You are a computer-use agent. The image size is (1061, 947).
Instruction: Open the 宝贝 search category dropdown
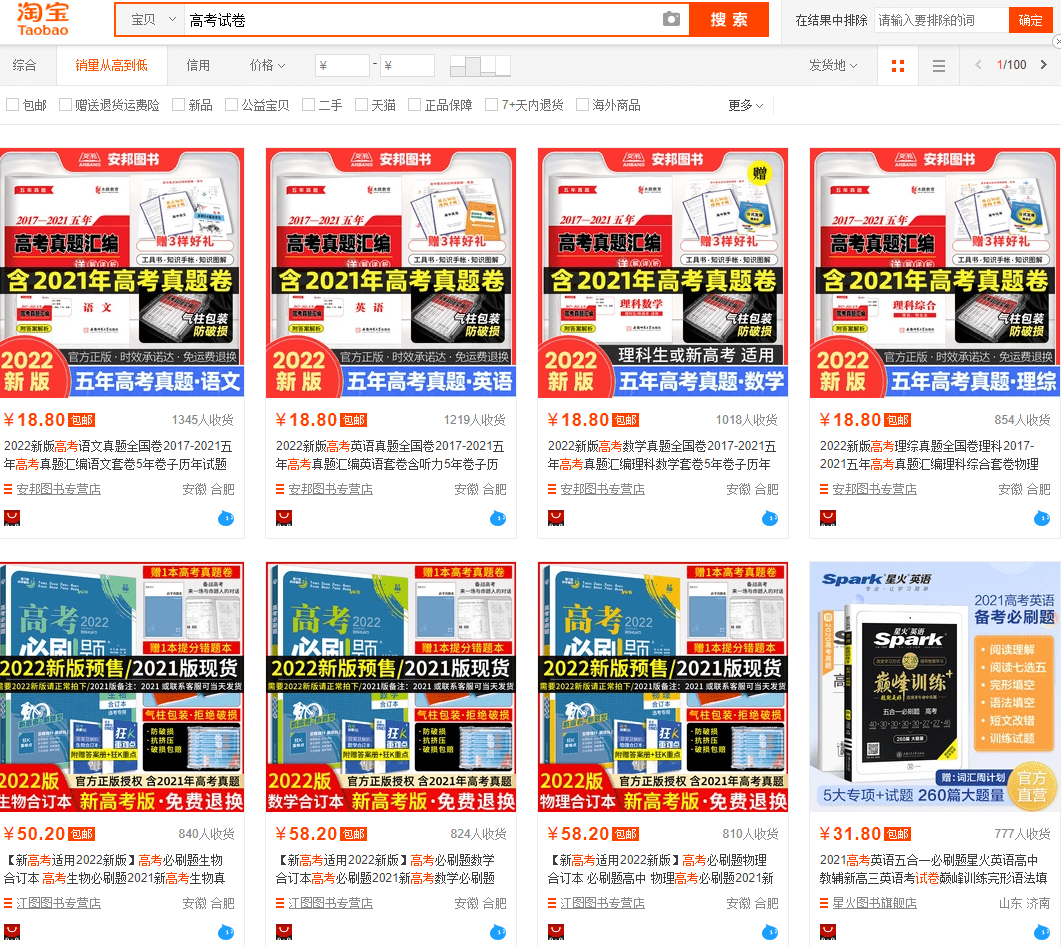point(148,19)
